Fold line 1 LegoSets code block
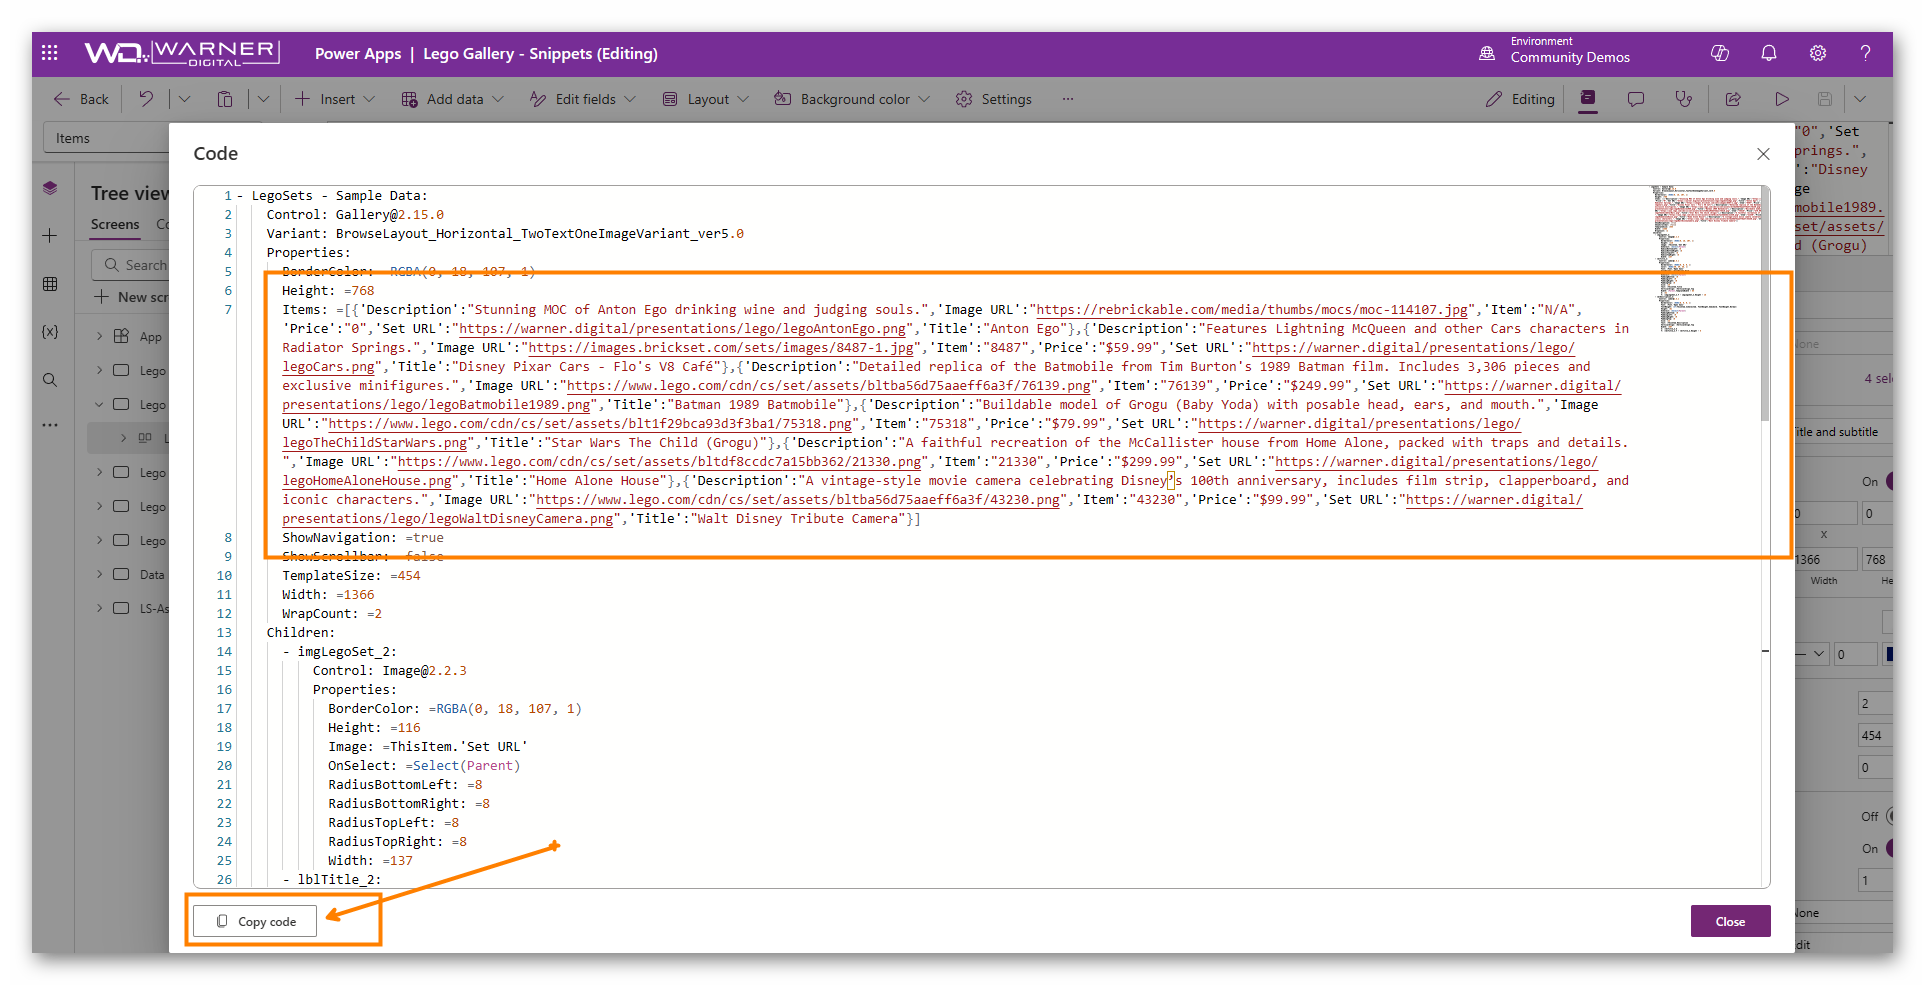1925x985 pixels. pyautogui.click(x=240, y=196)
